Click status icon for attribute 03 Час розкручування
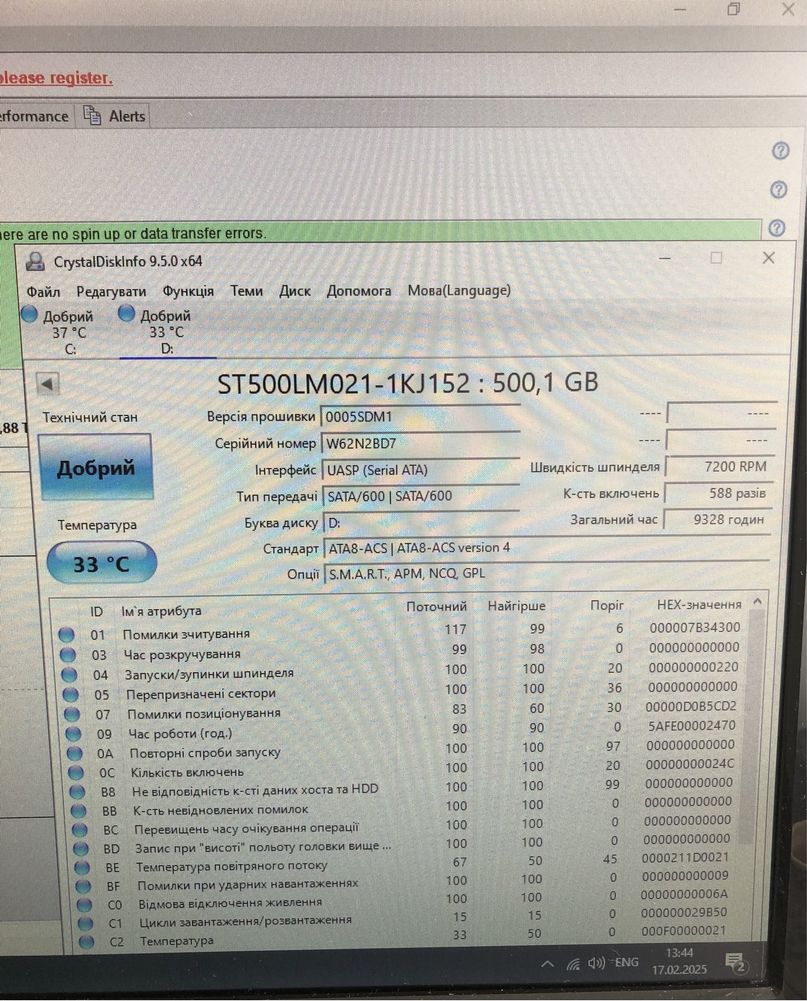This screenshot has width=807, height=1001. tap(68, 655)
